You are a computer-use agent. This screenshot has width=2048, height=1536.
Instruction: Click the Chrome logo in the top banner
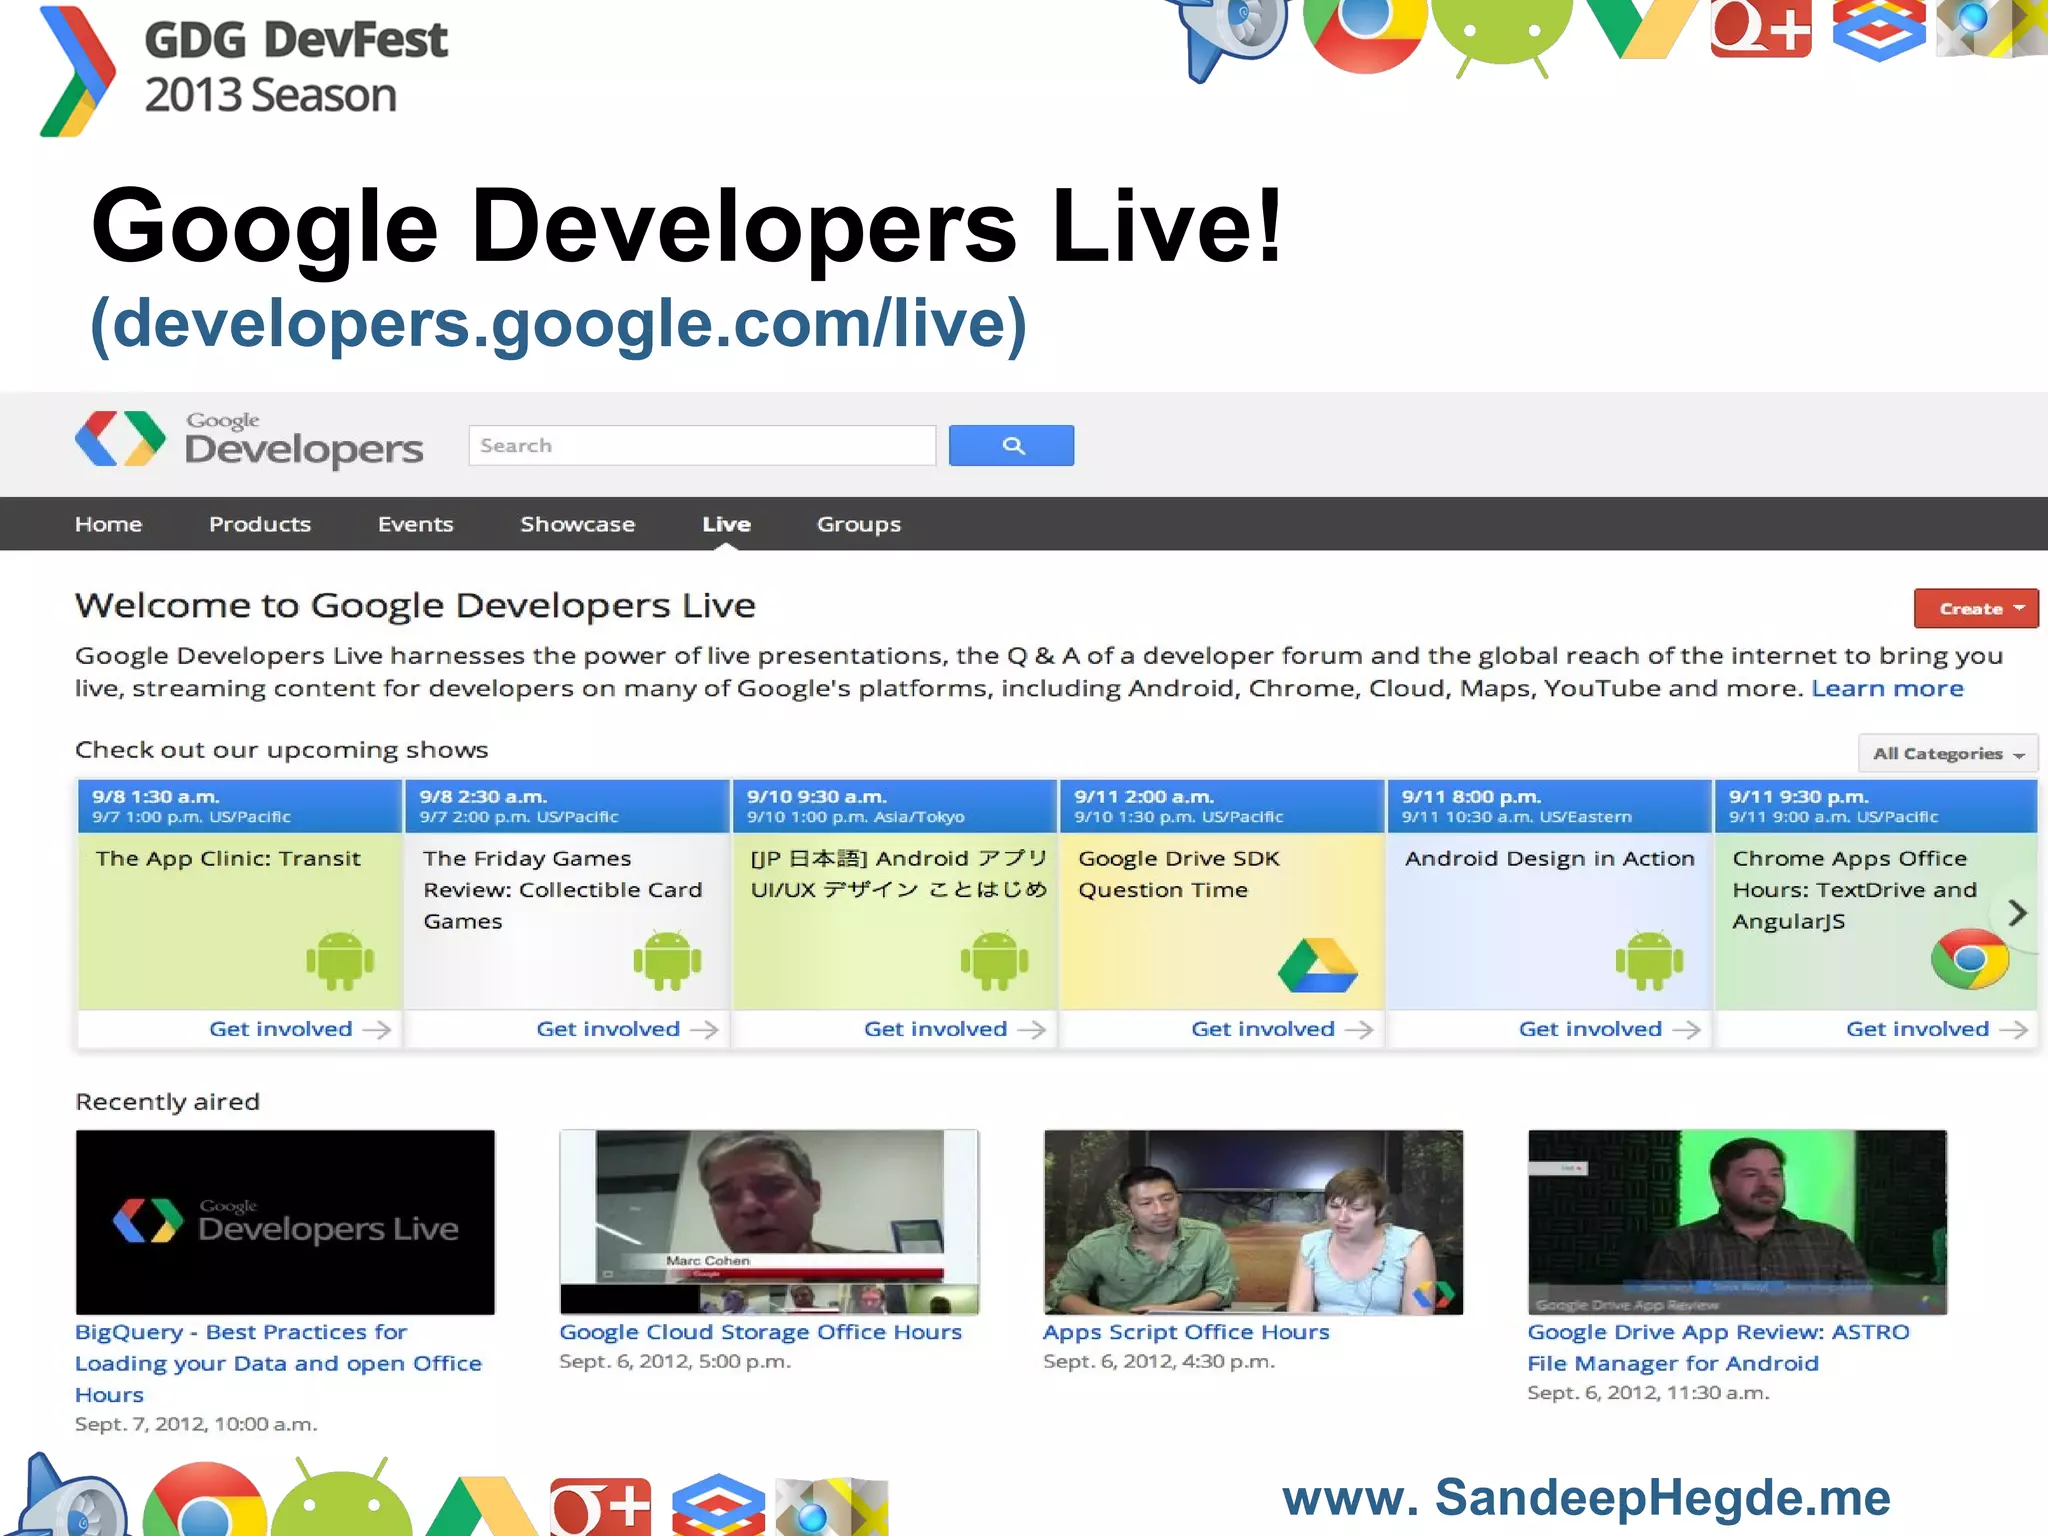coord(1364,34)
